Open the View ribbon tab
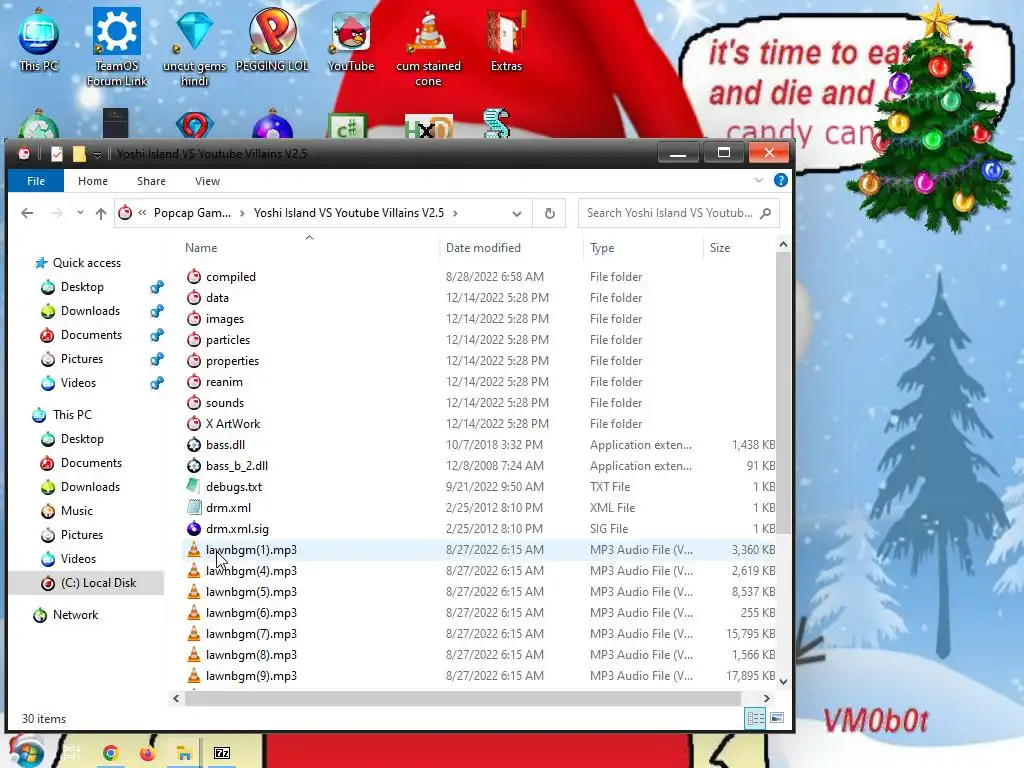 pyautogui.click(x=207, y=181)
